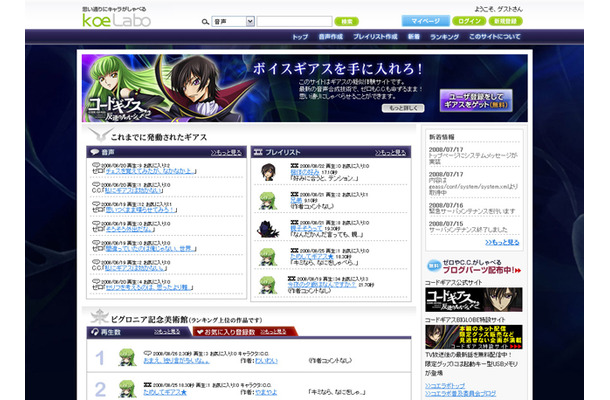Click speech bubble icon above チェスを覚えてみたが
This screenshot has width=610, height=400.
[96, 165]
